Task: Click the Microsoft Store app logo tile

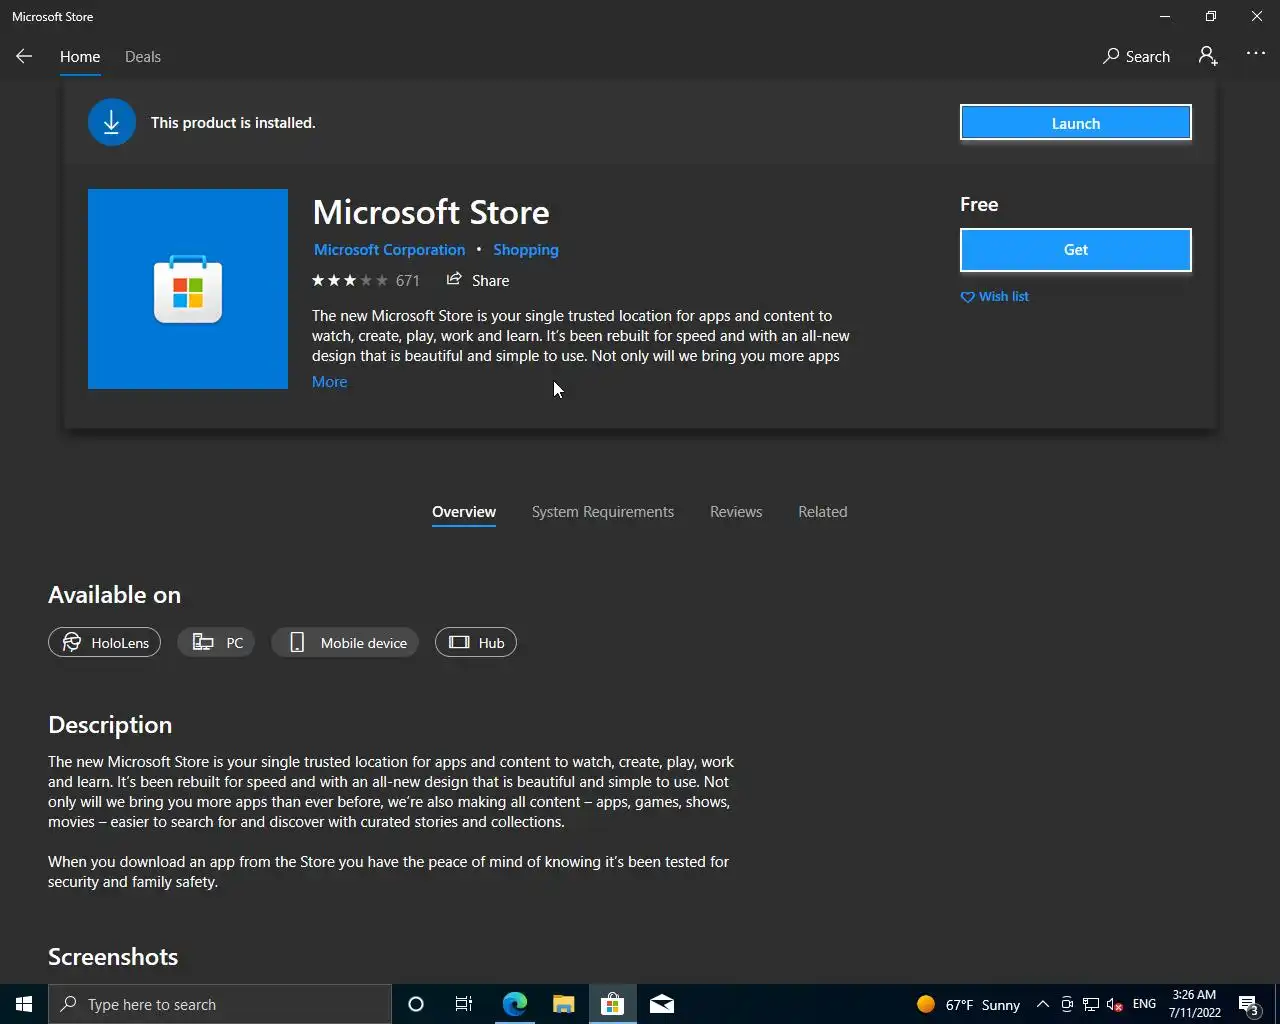Action: tap(188, 289)
